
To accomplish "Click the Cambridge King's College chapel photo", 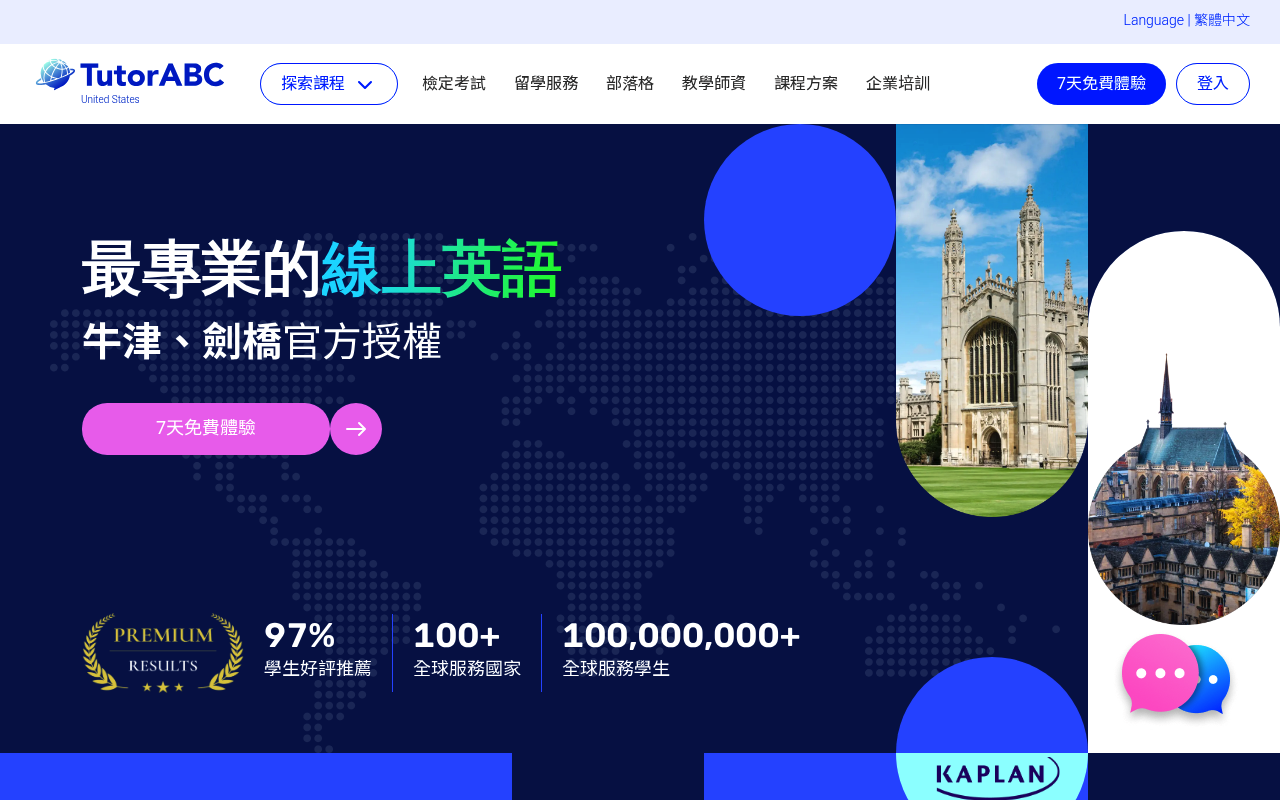I will 992,320.
